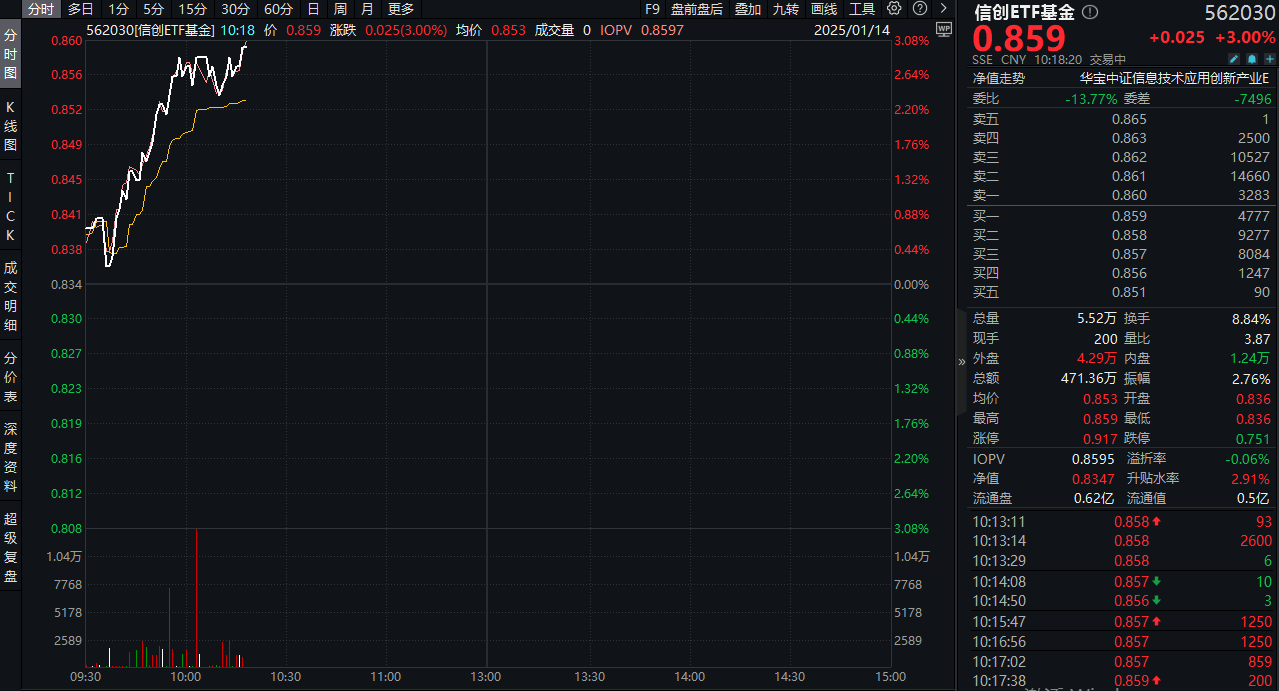
Task: Click the pencil edit icon in quote panel
Action: pos(1236,60)
